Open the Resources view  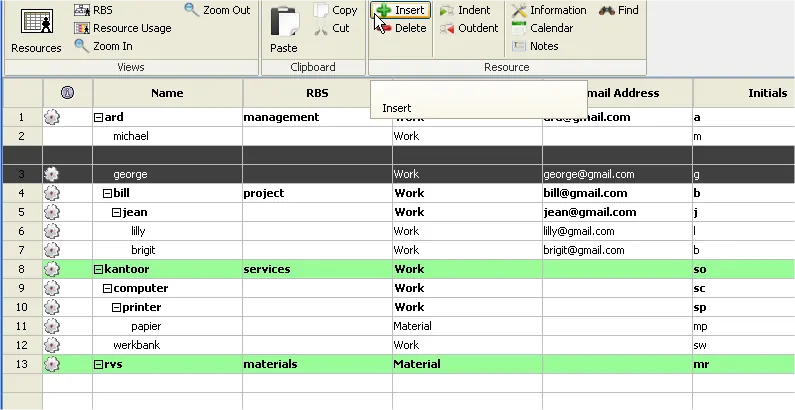(x=37, y=30)
